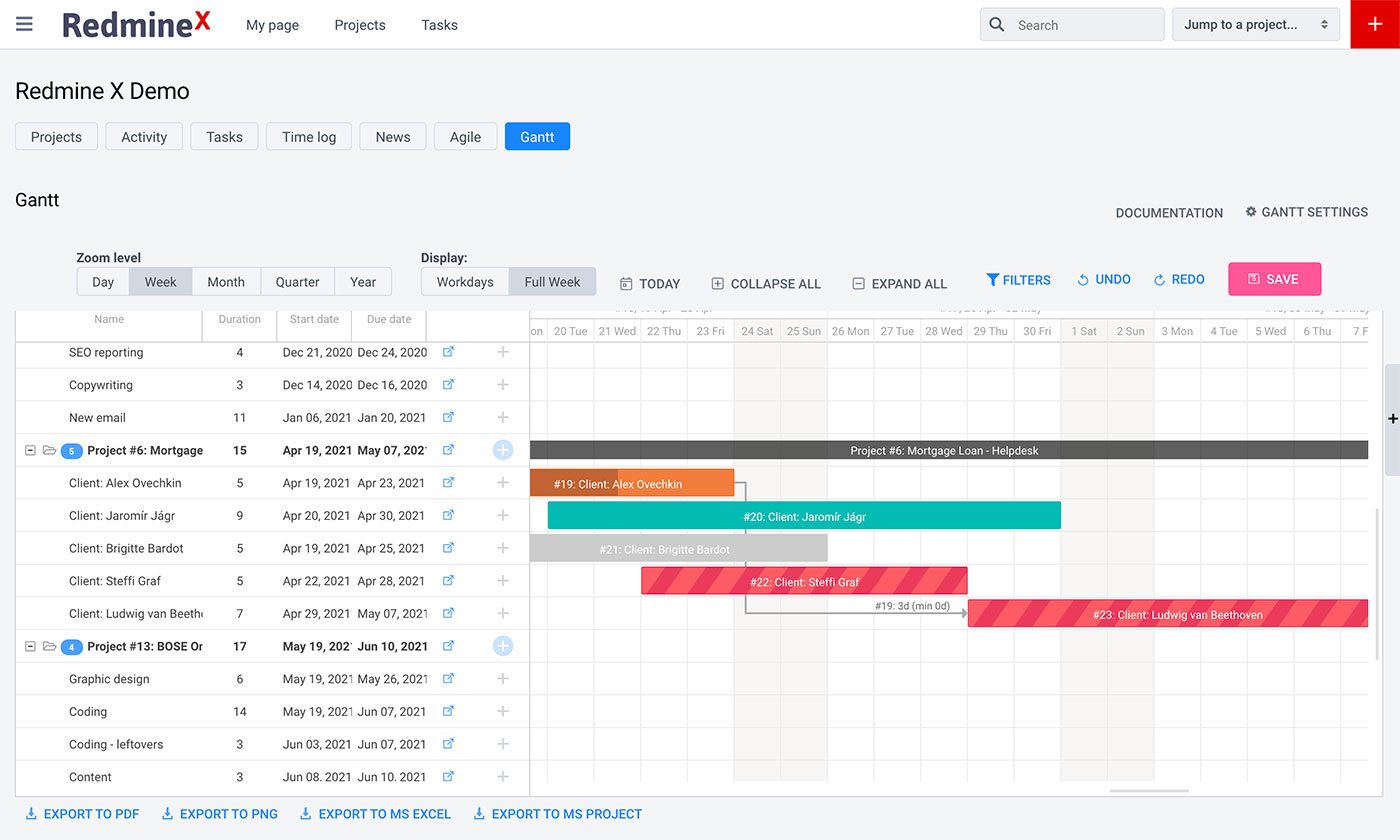This screenshot has width=1400, height=840.
Task: Export to PNG
Action: click(x=220, y=814)
